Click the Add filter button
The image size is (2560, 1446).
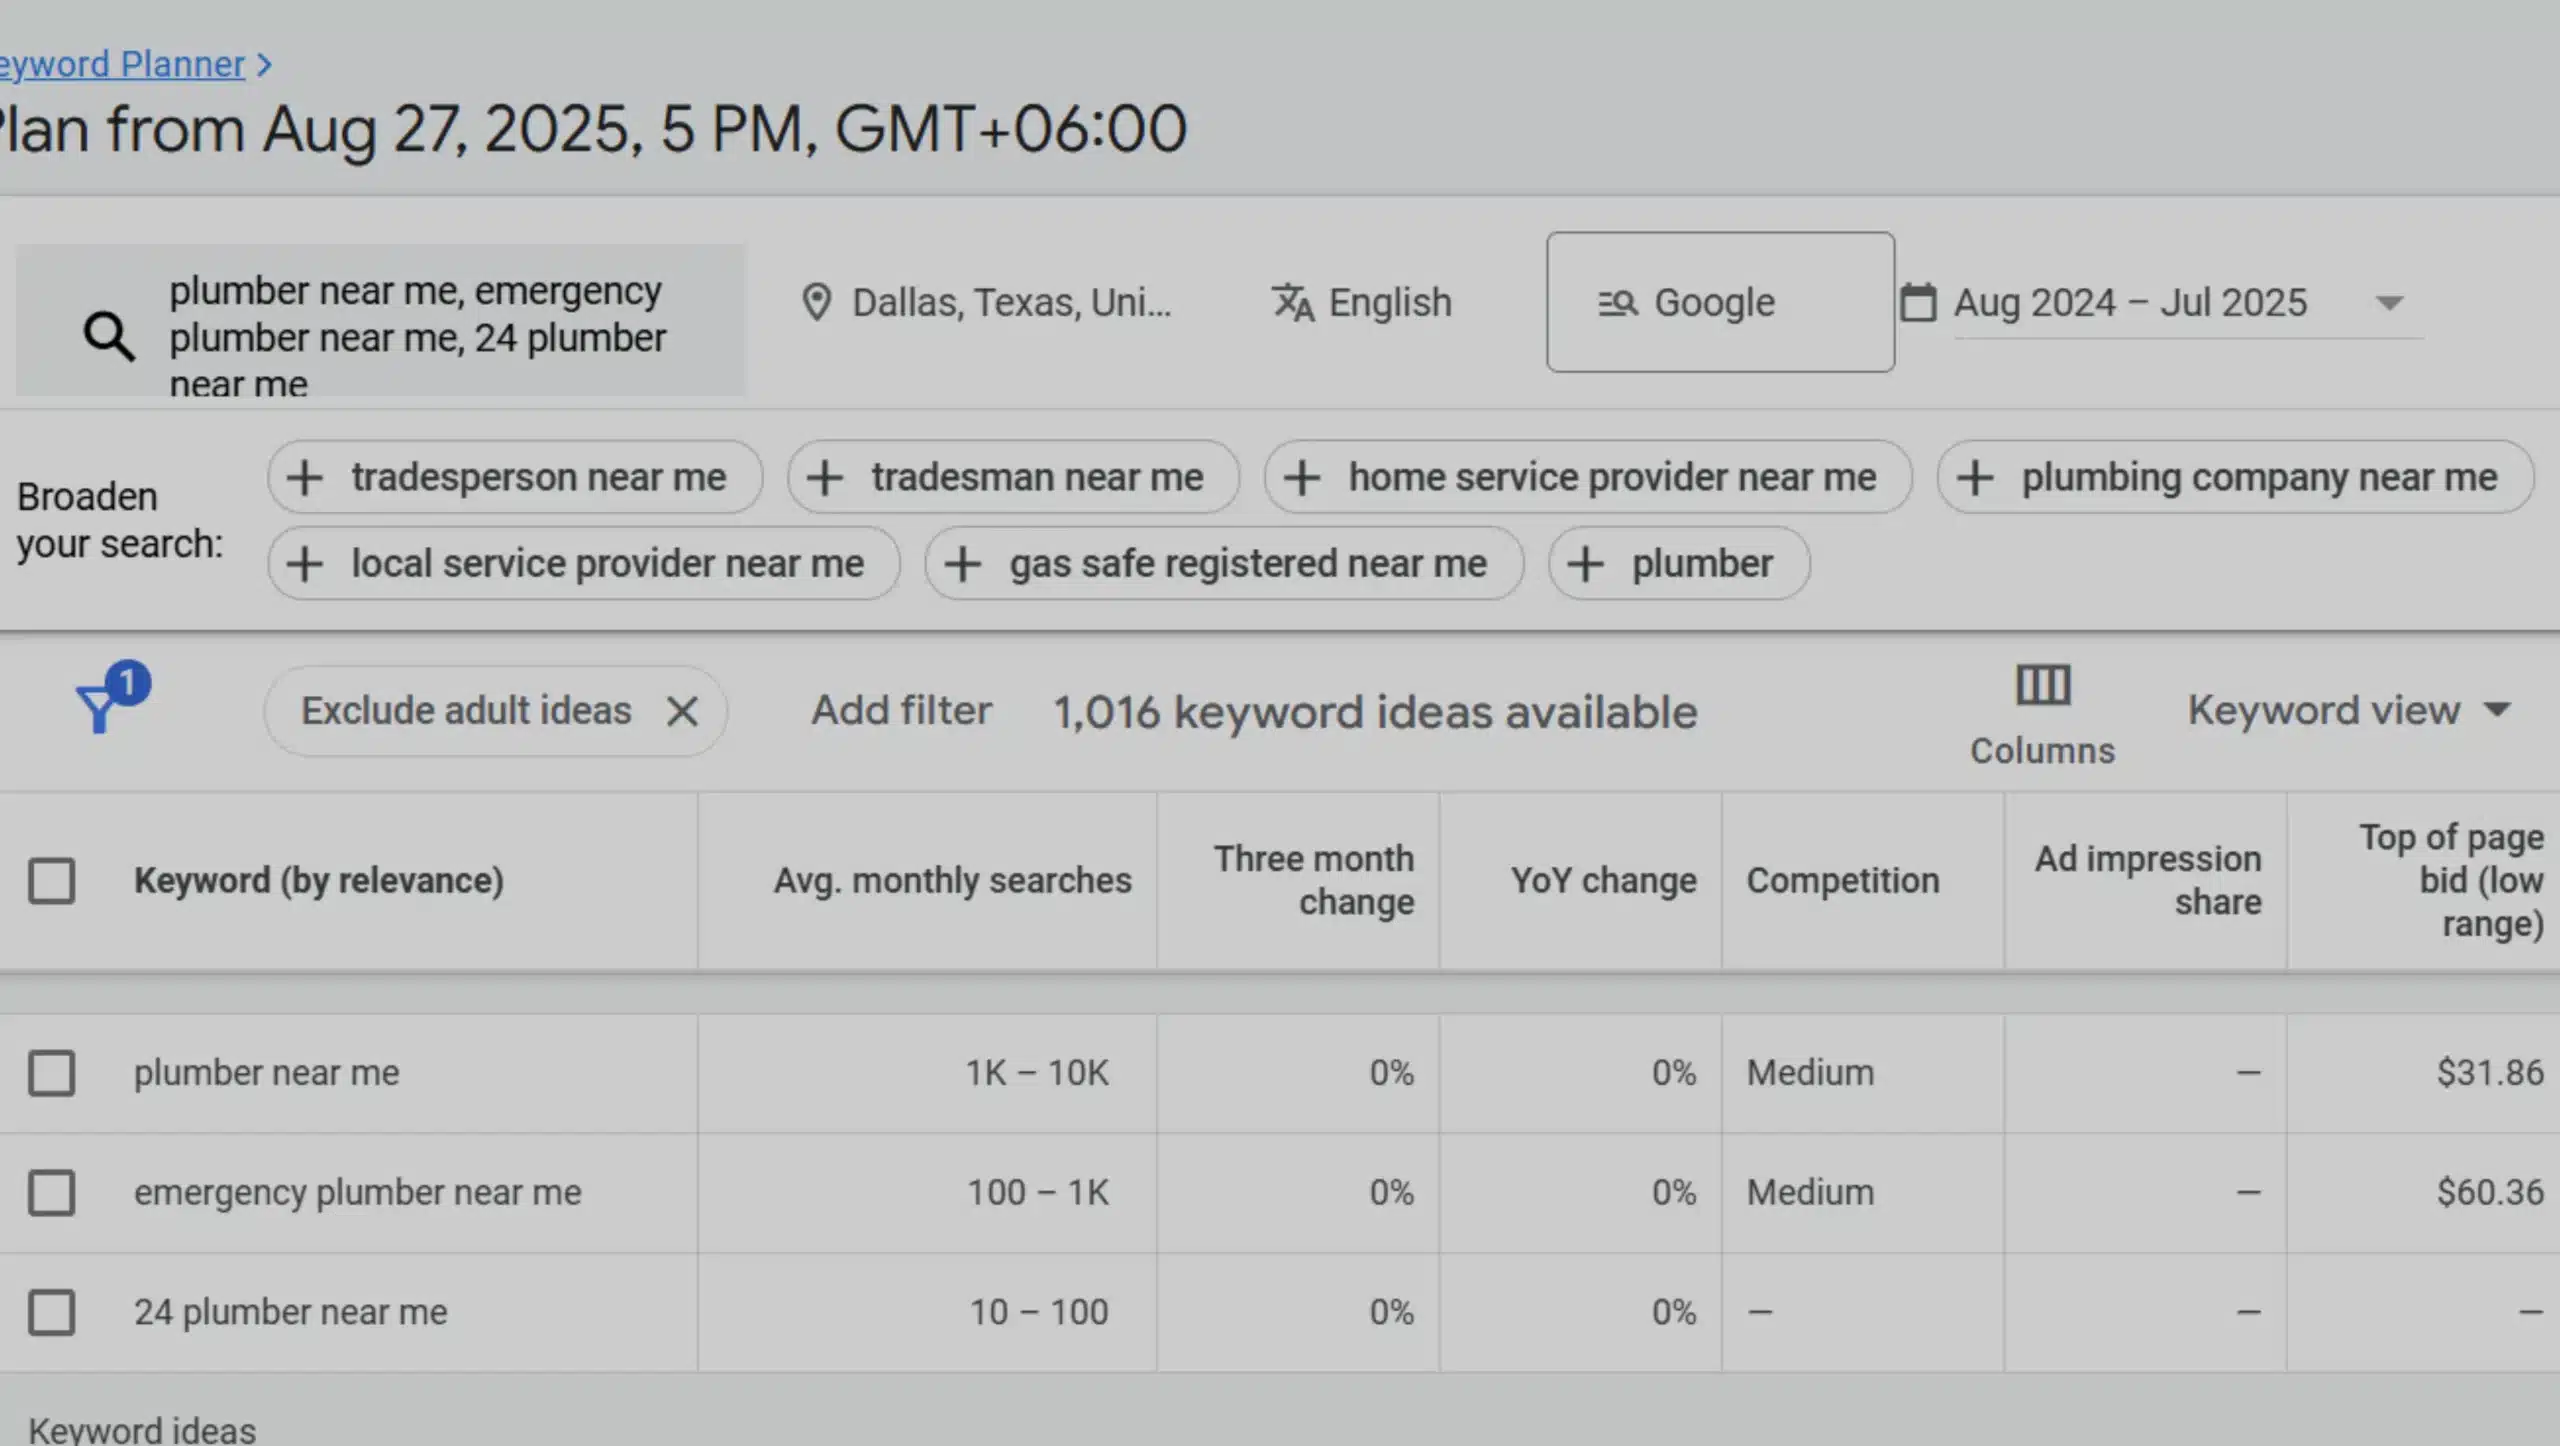(901, 710)
